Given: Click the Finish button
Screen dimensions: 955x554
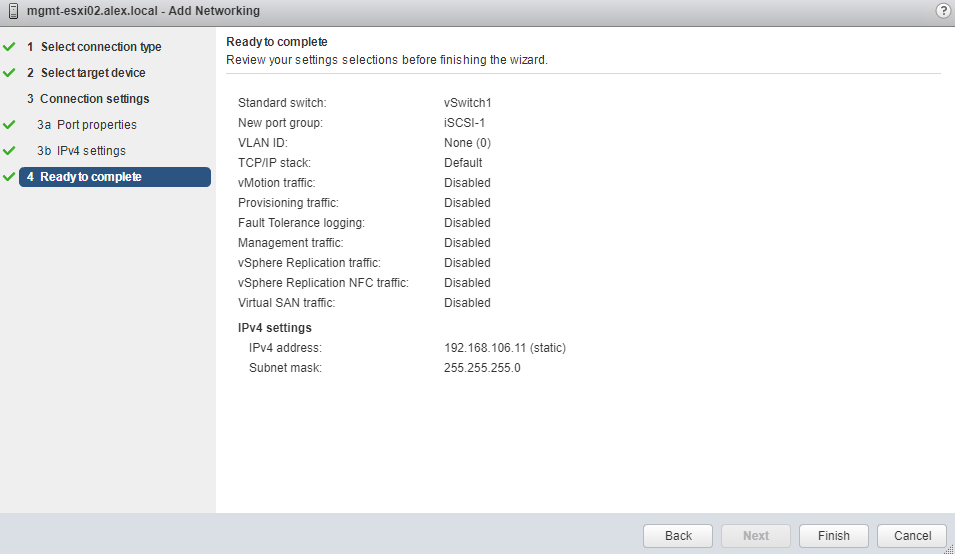Looking at the screenshot, I should point(833,536).
